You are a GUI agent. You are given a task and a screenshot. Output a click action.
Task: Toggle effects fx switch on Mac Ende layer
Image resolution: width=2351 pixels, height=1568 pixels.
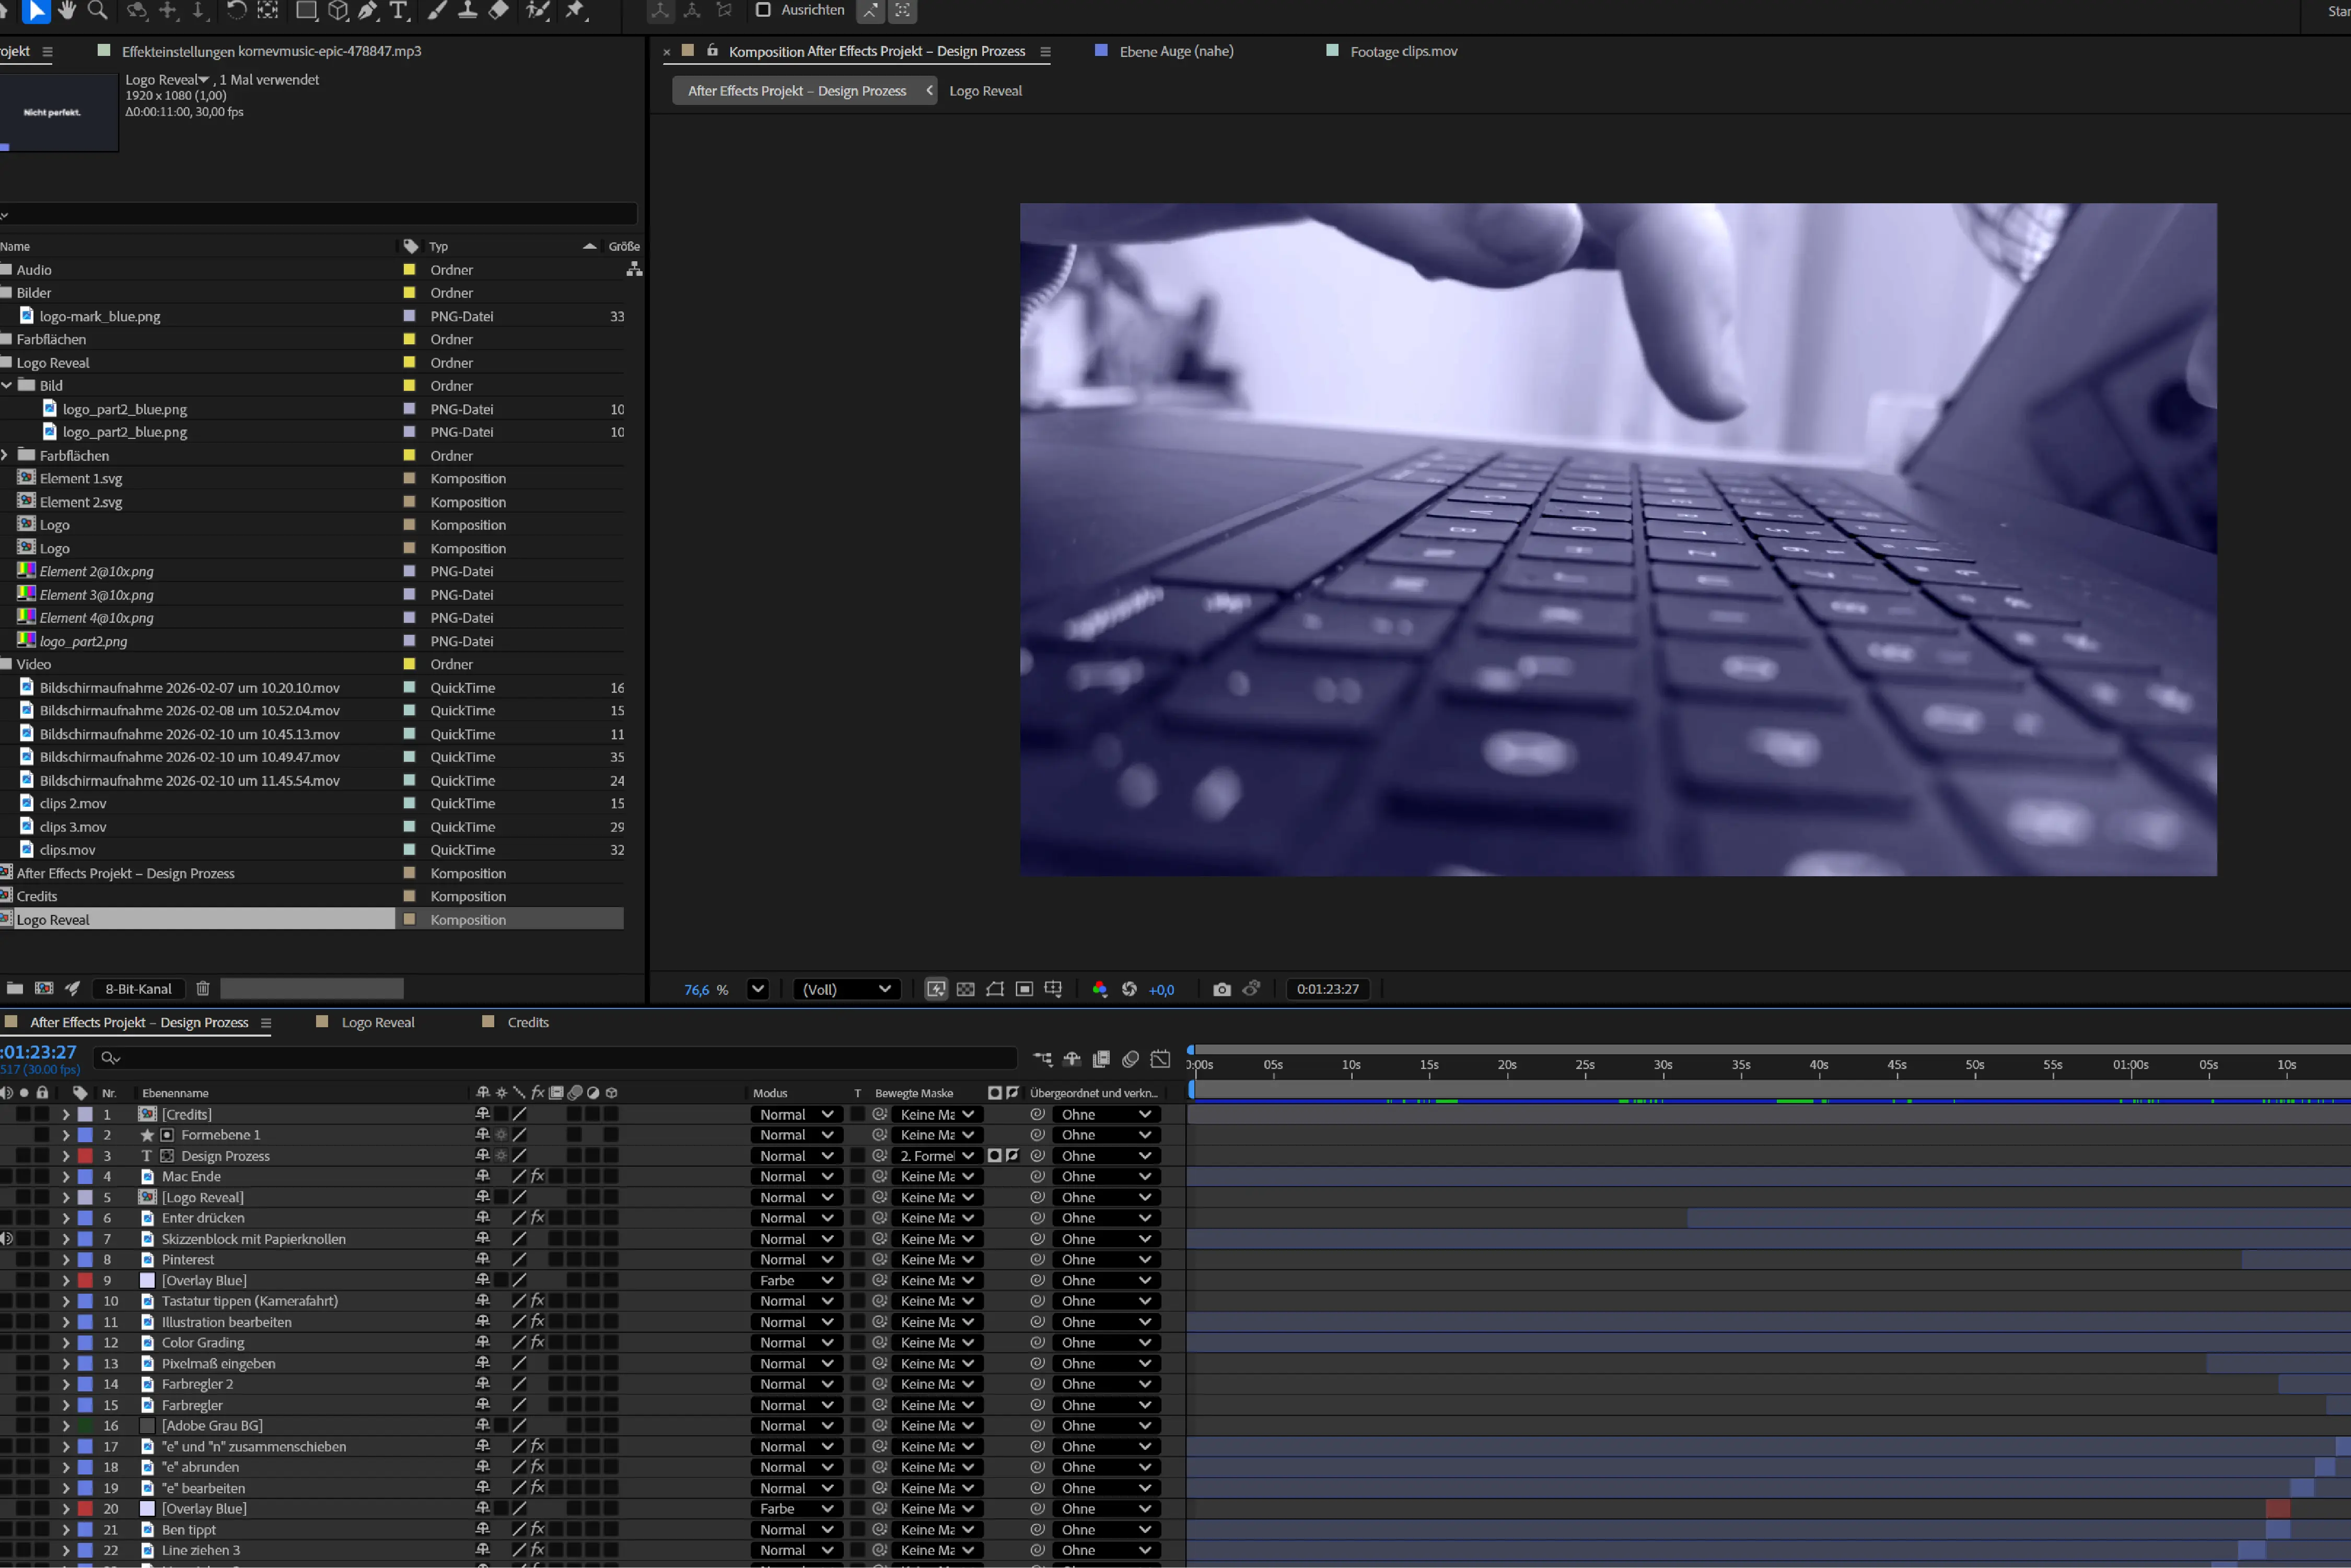537,1176
